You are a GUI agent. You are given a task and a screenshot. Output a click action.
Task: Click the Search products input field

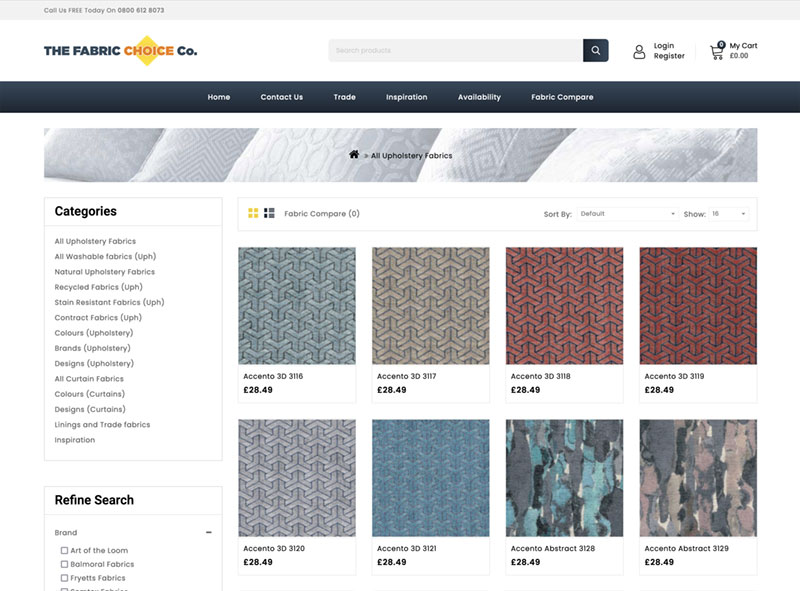456,51
